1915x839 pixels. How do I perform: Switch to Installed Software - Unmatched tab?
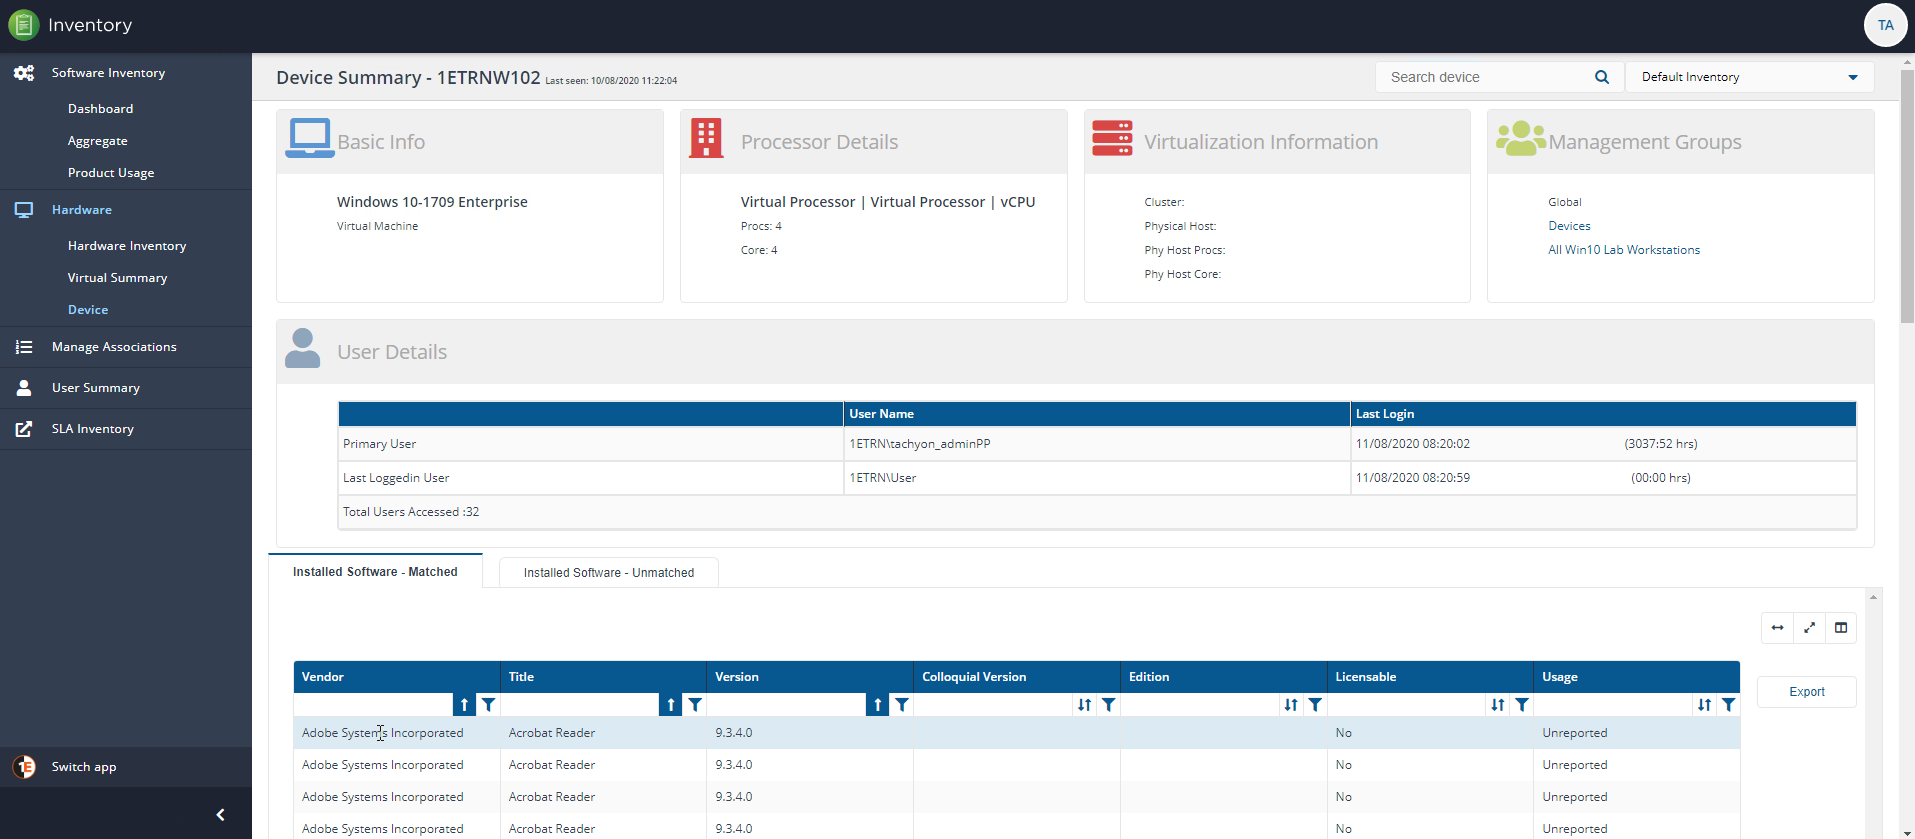pos(608,573)
